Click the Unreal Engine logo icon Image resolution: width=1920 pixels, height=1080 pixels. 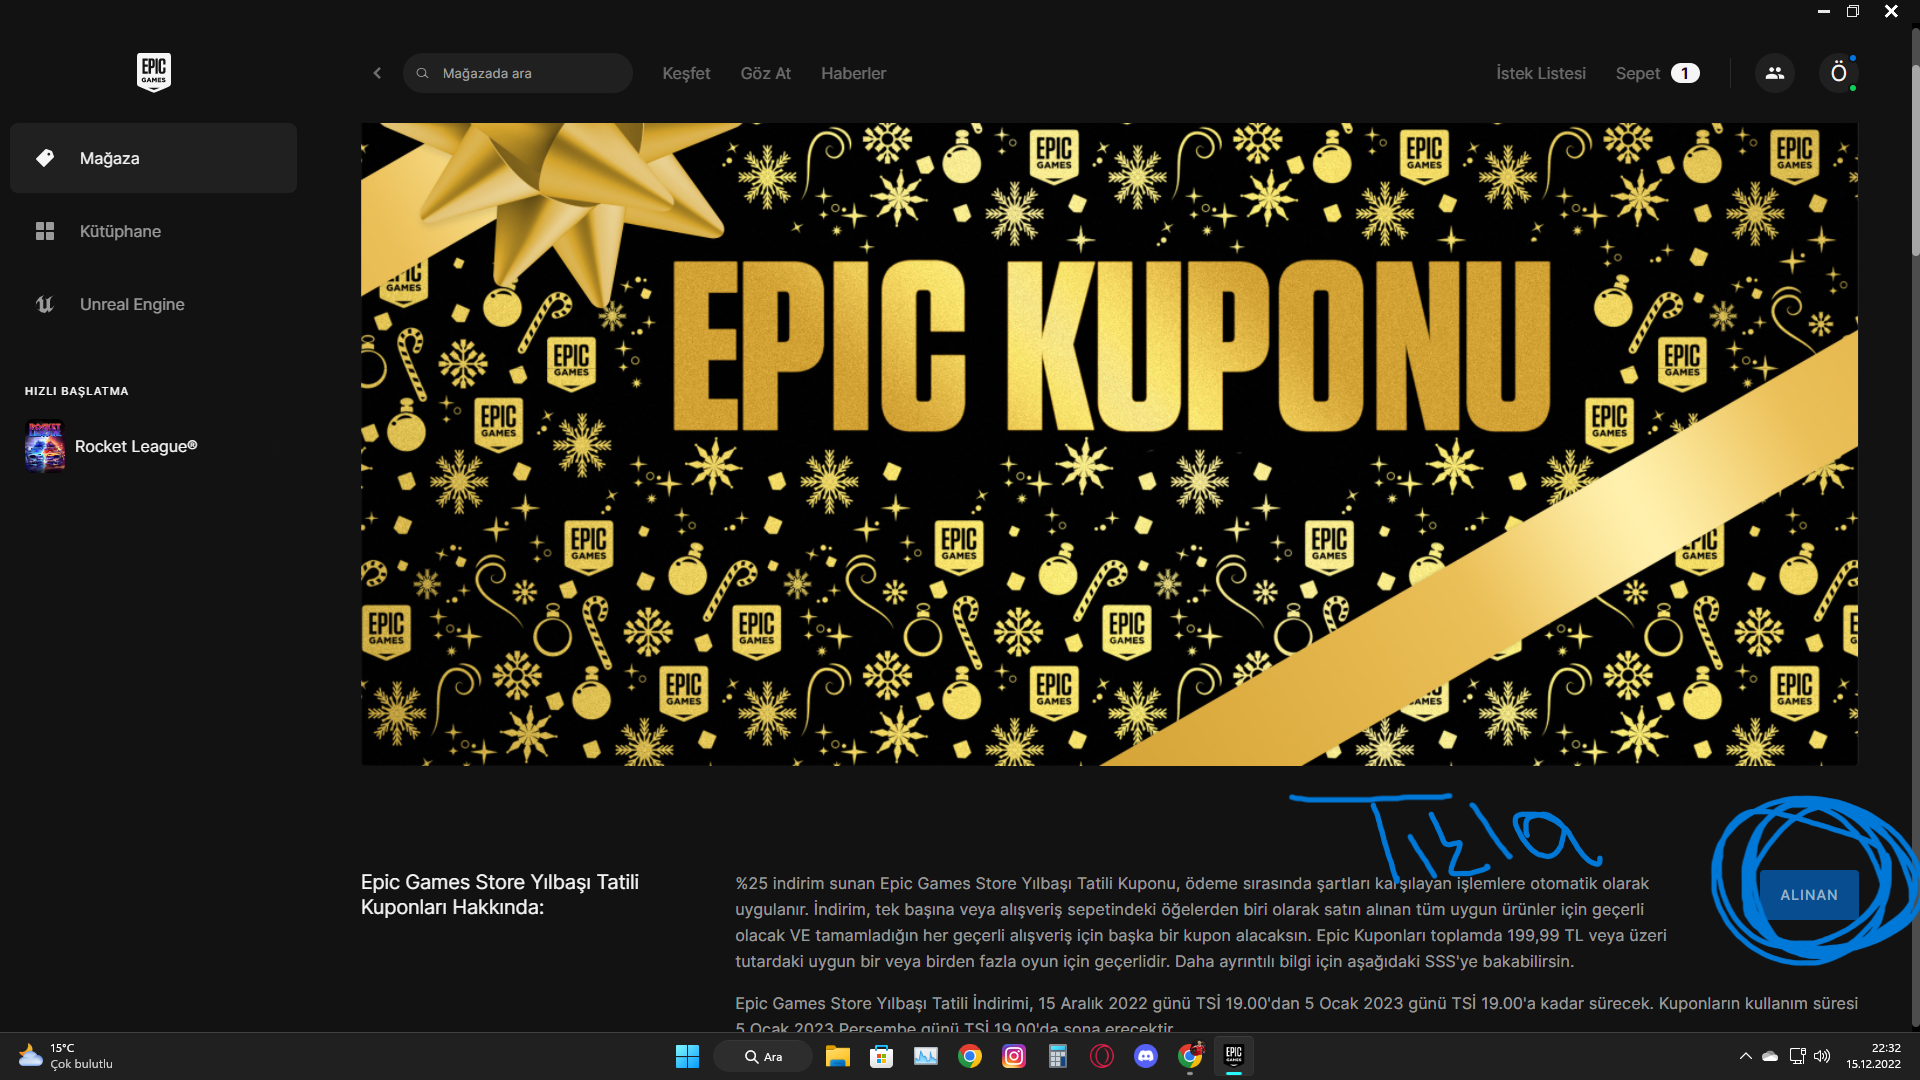[x=45, y=304]
